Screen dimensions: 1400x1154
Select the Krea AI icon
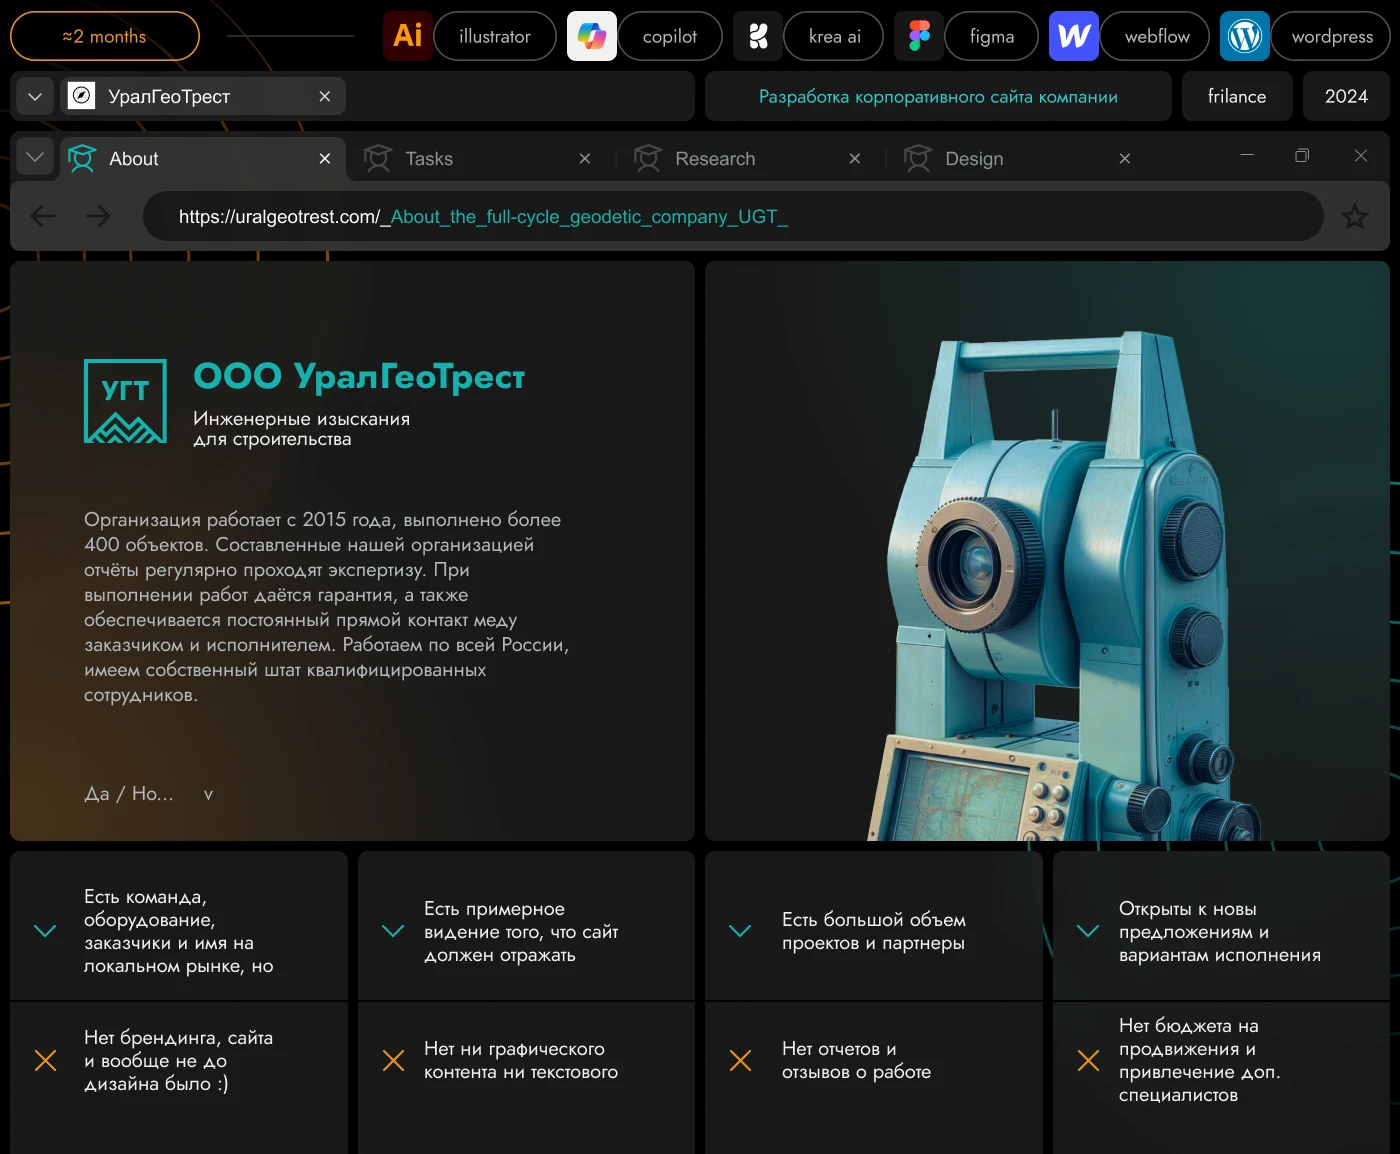pyautogui.click(x=757, y=36)
